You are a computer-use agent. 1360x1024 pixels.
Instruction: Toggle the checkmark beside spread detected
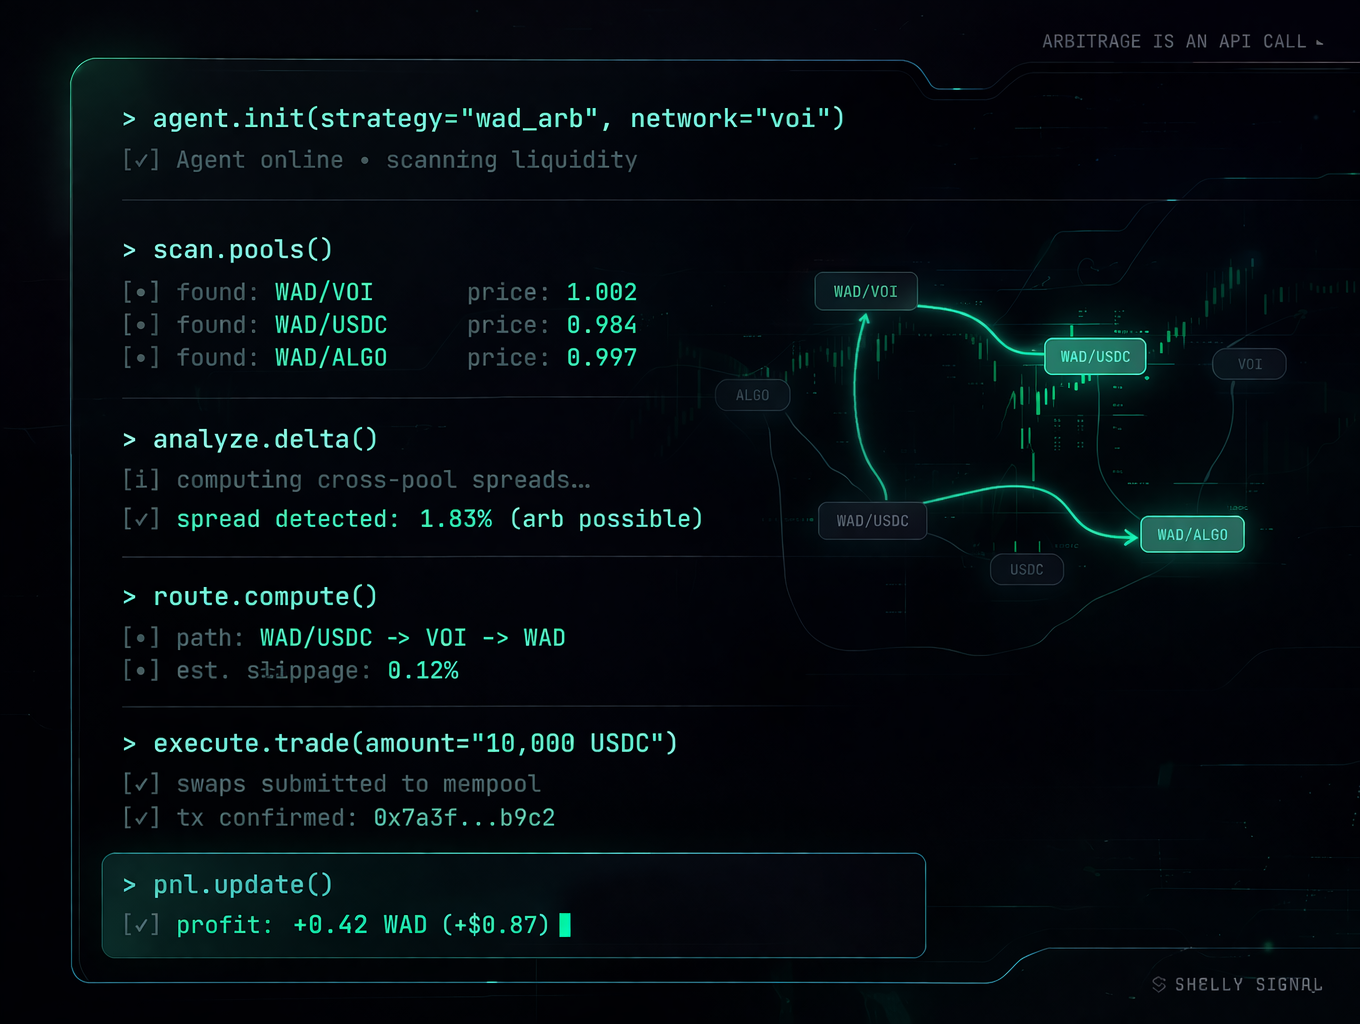141,519
